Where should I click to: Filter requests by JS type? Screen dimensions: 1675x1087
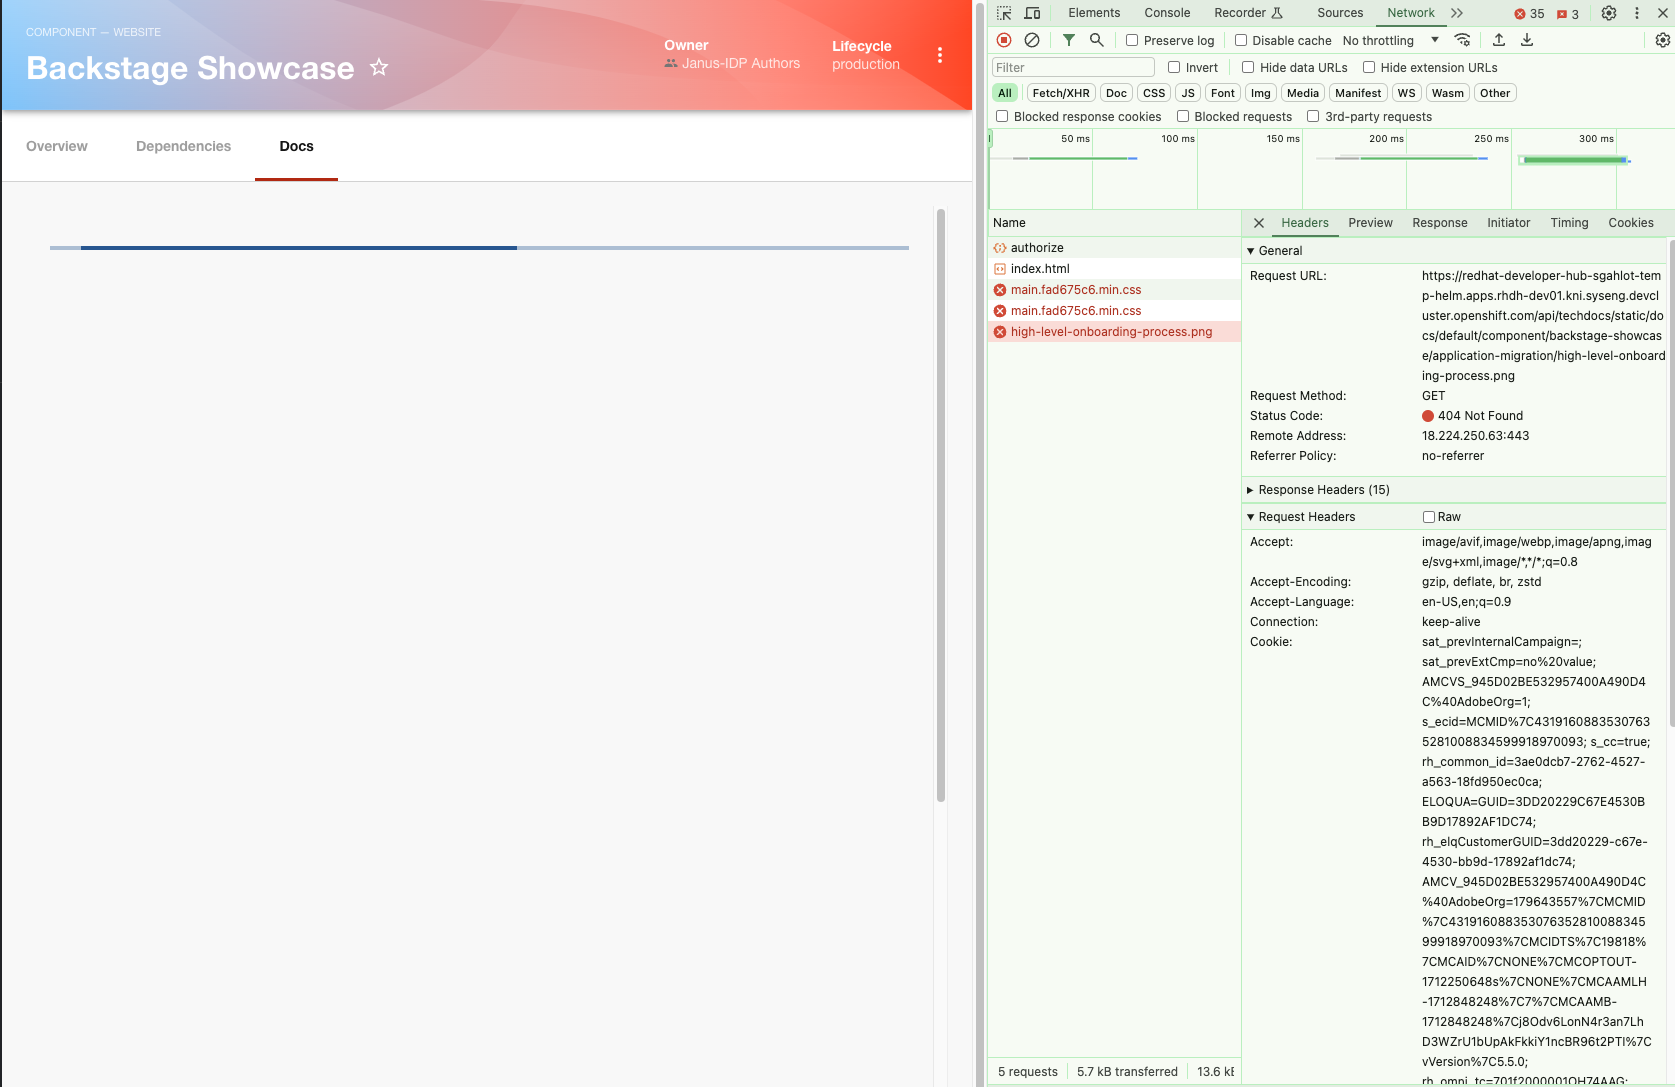(x=1188, y=93)
